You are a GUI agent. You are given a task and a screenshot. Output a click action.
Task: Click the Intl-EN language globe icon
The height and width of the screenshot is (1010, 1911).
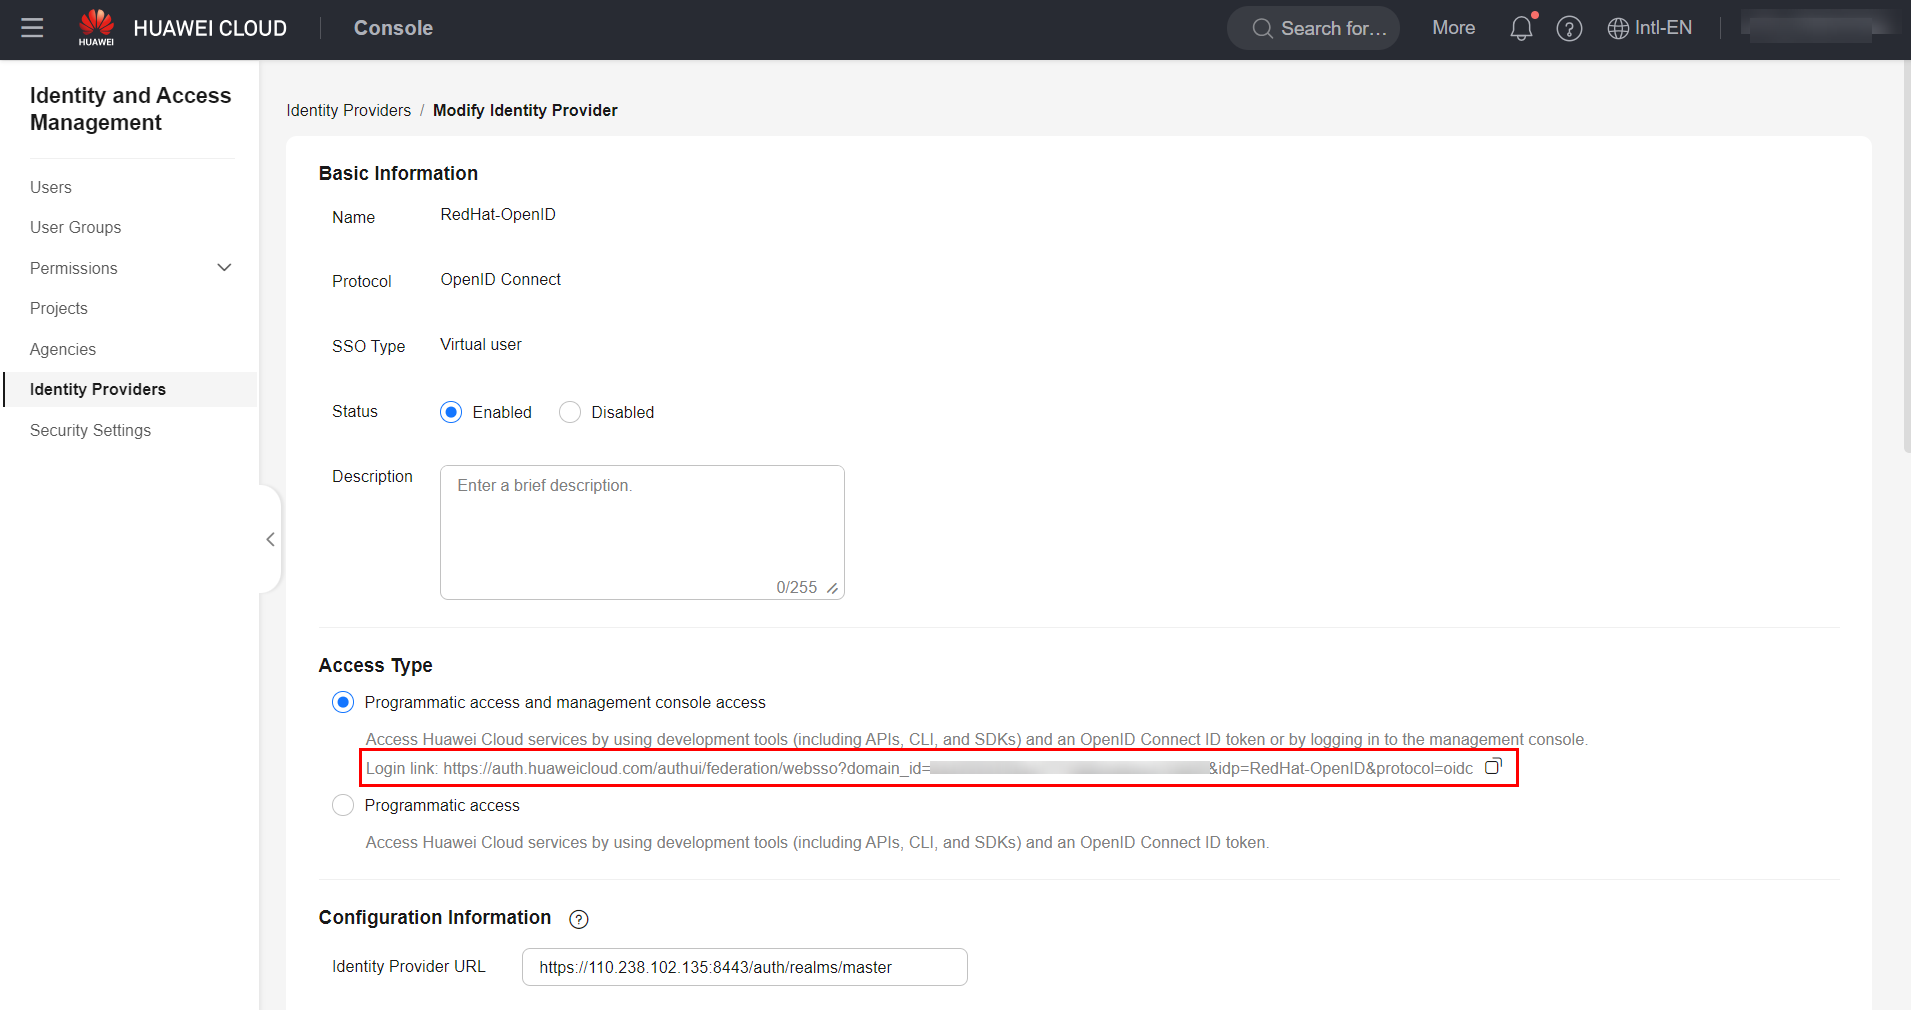click(x=1617, y=29)
